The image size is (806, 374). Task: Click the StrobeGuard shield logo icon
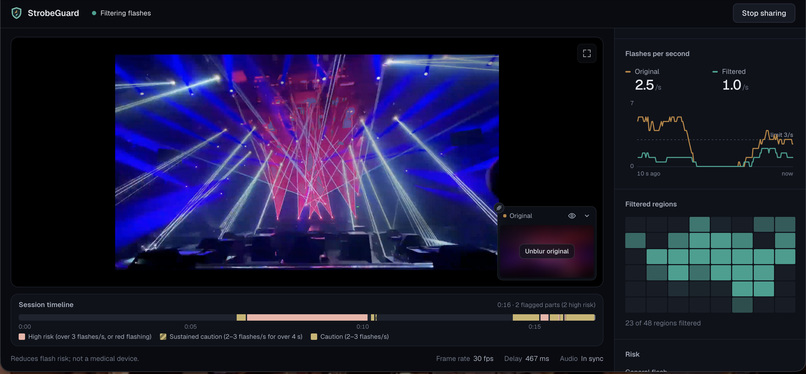coord(16,13)
